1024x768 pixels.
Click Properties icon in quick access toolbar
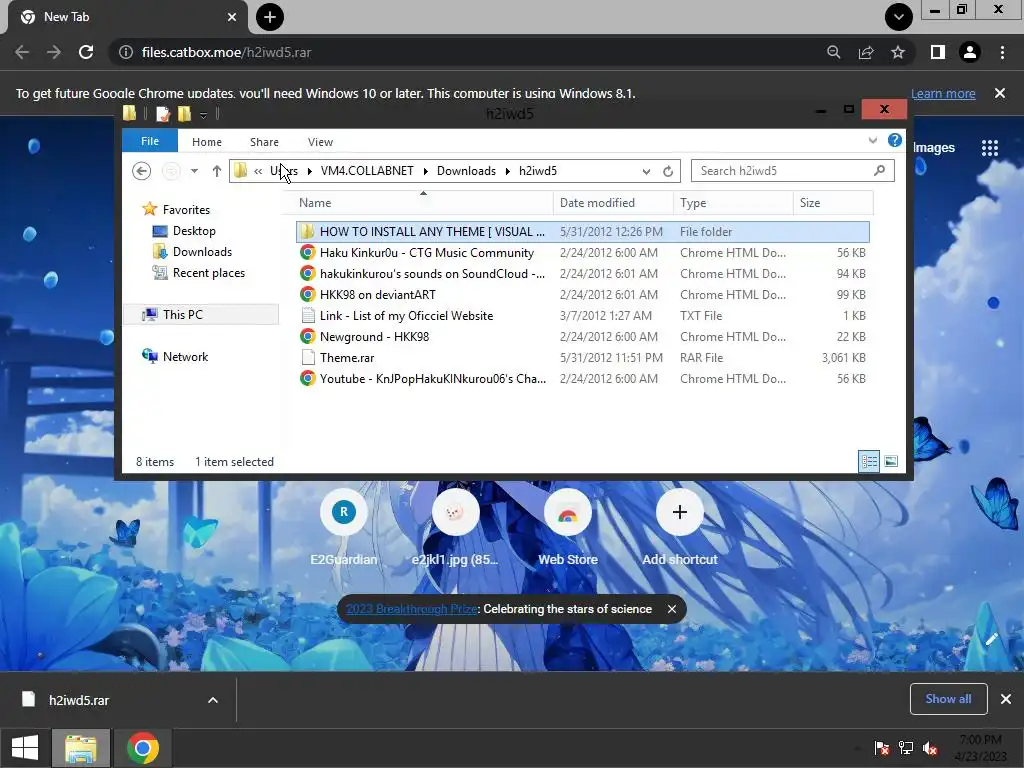pos(163,114)
